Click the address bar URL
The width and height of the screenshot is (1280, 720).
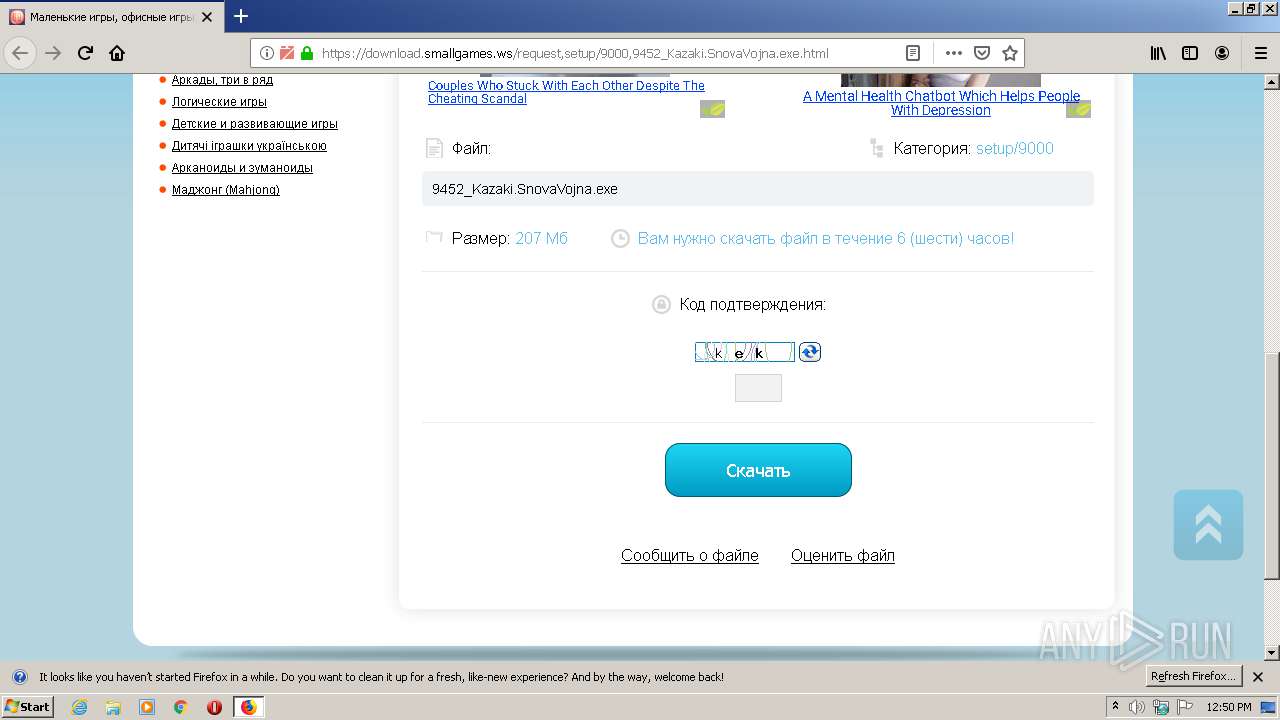click(575, 53)
